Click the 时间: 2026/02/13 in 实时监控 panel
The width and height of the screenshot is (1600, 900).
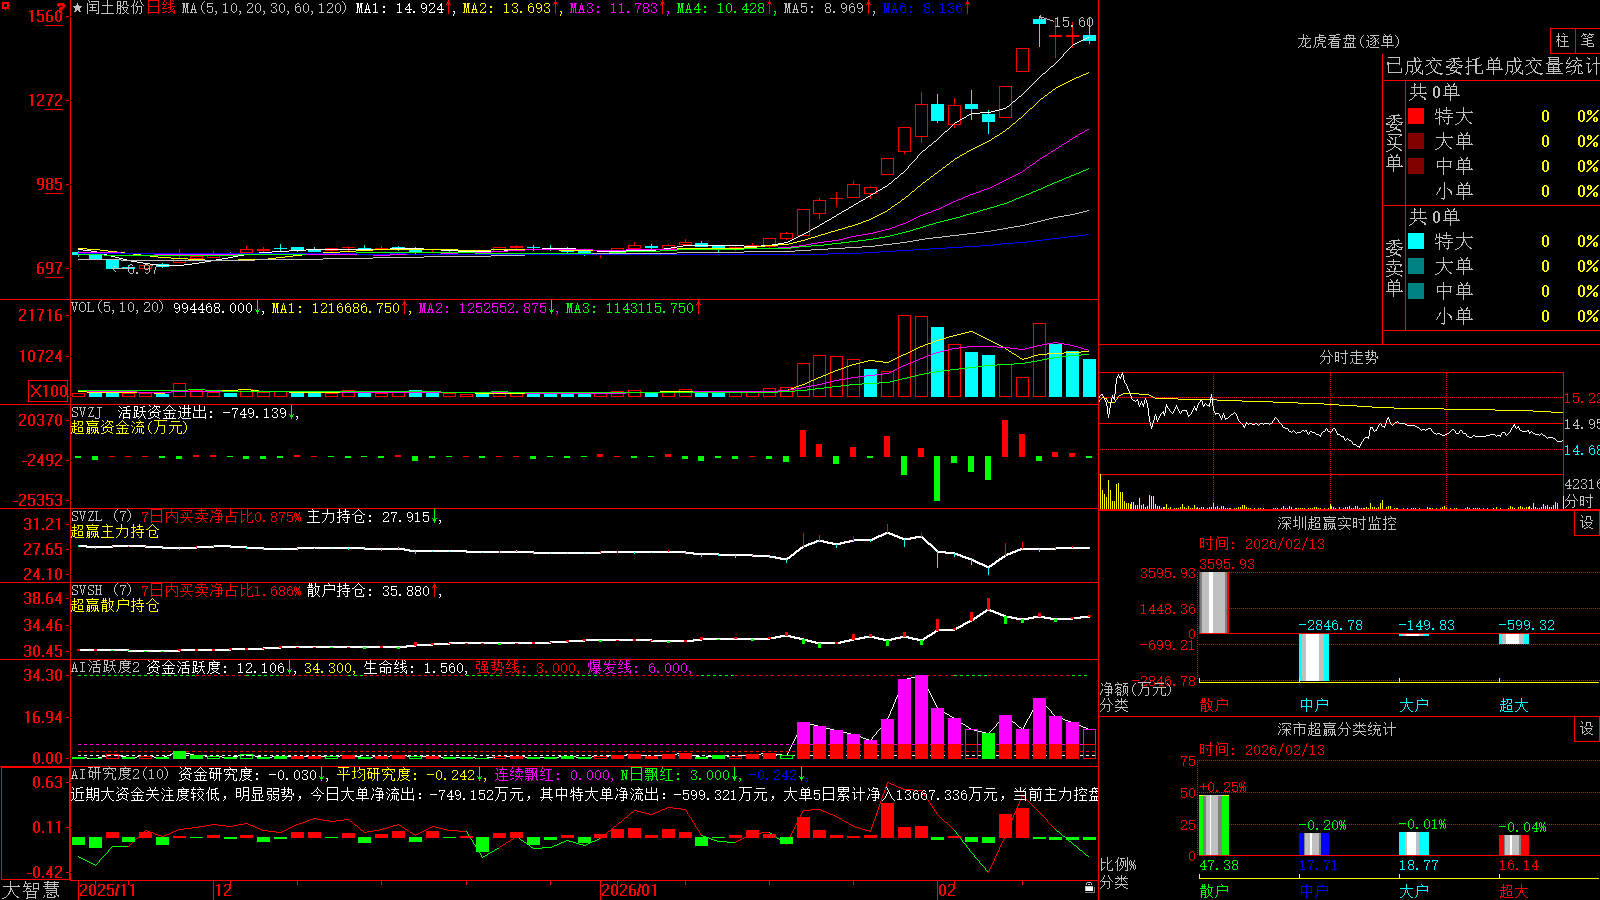point(1262,544)
